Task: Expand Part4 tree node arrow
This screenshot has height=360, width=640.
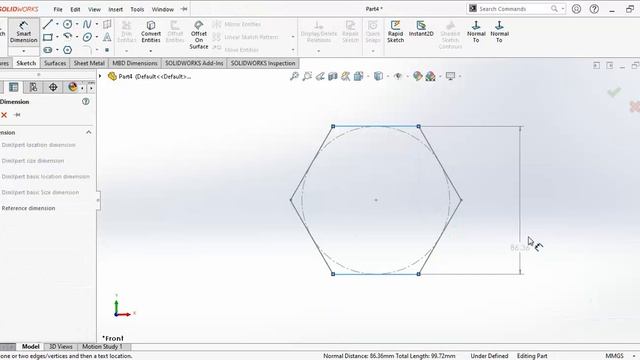Action: 100,76
